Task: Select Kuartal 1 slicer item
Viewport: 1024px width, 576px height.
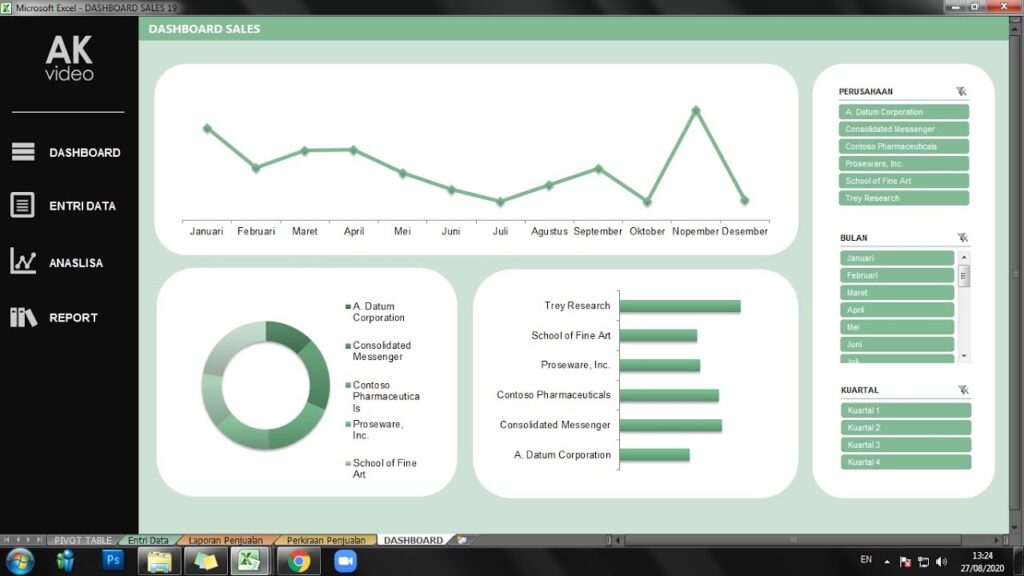Action: [x=905, y=410]
